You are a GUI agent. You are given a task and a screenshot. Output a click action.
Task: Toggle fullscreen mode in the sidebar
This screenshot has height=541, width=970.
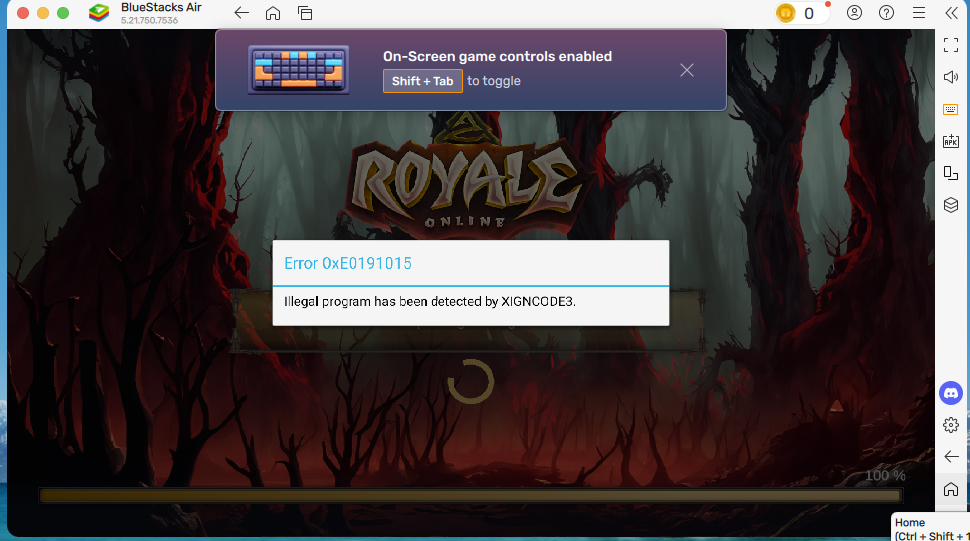[951, 45]
